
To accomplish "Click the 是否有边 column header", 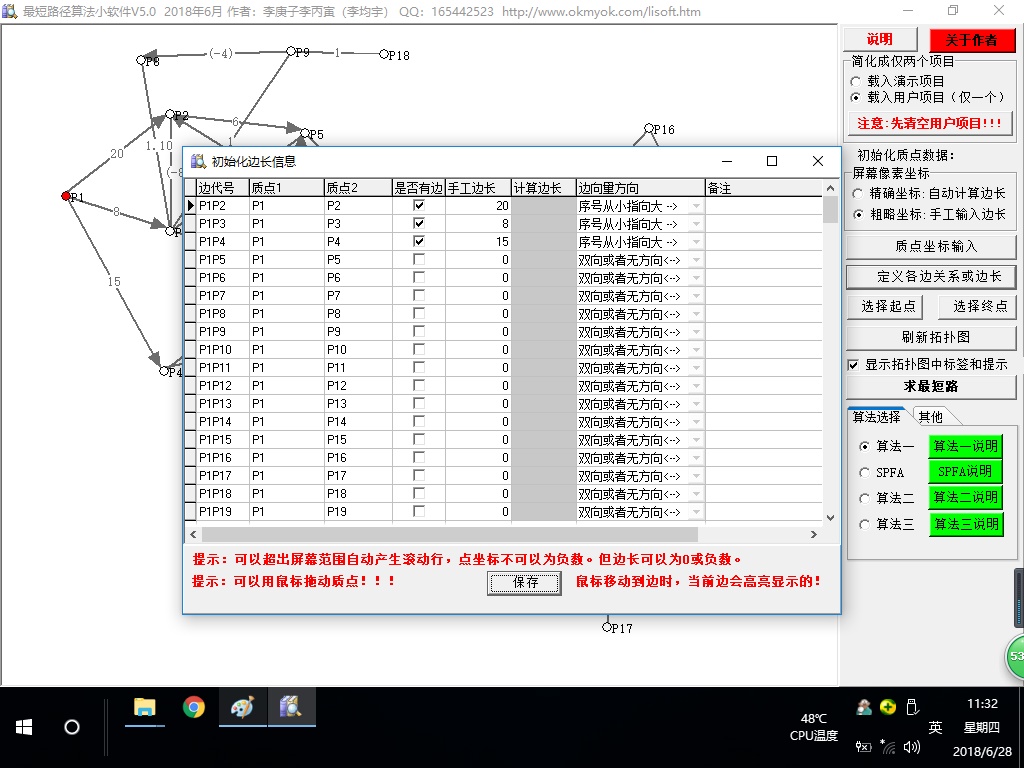I will (x=419, y=188).
